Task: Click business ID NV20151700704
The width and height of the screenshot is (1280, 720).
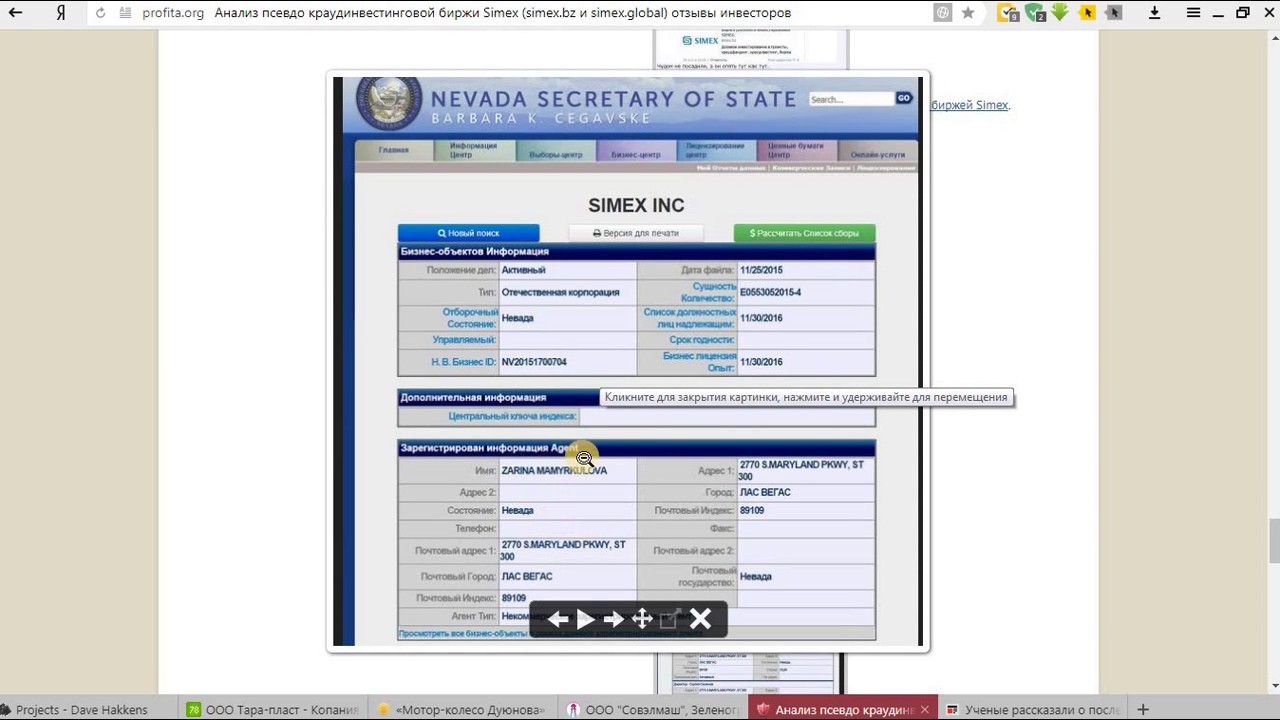Action: click(x=534, y=362)
